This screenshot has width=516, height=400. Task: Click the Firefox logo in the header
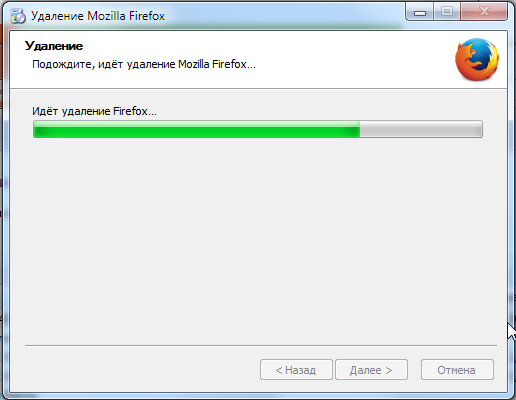click(477, 59)
